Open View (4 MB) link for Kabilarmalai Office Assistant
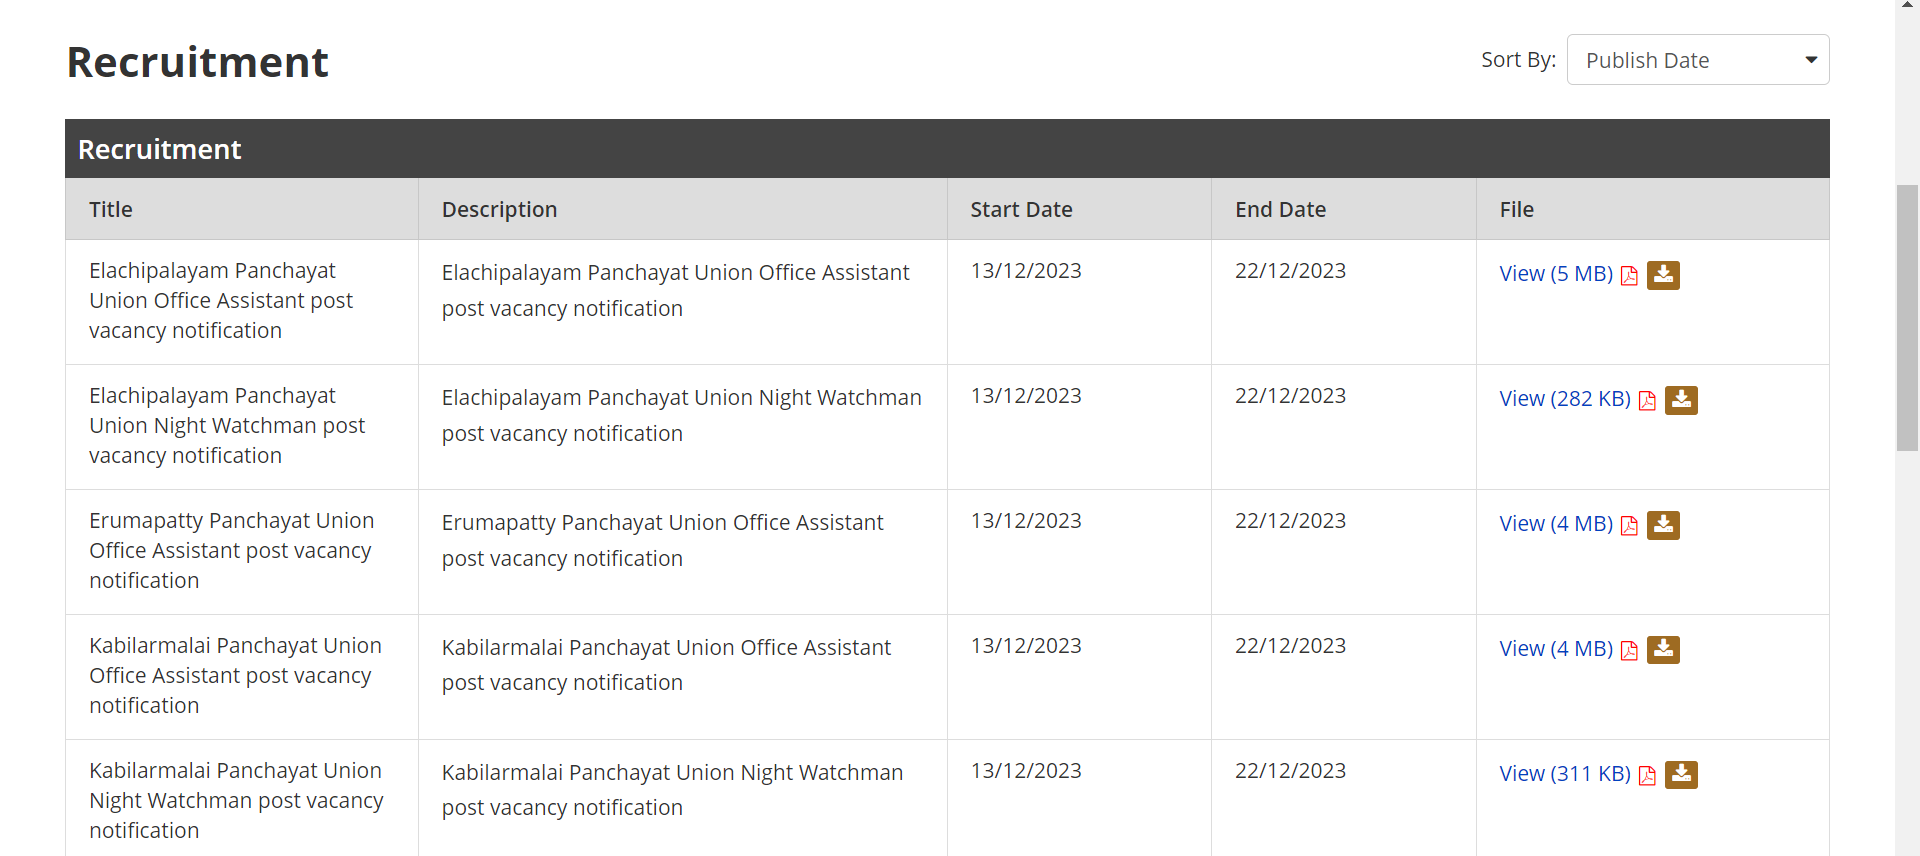Screen dimensions: 1920x856 (1555, 649)
